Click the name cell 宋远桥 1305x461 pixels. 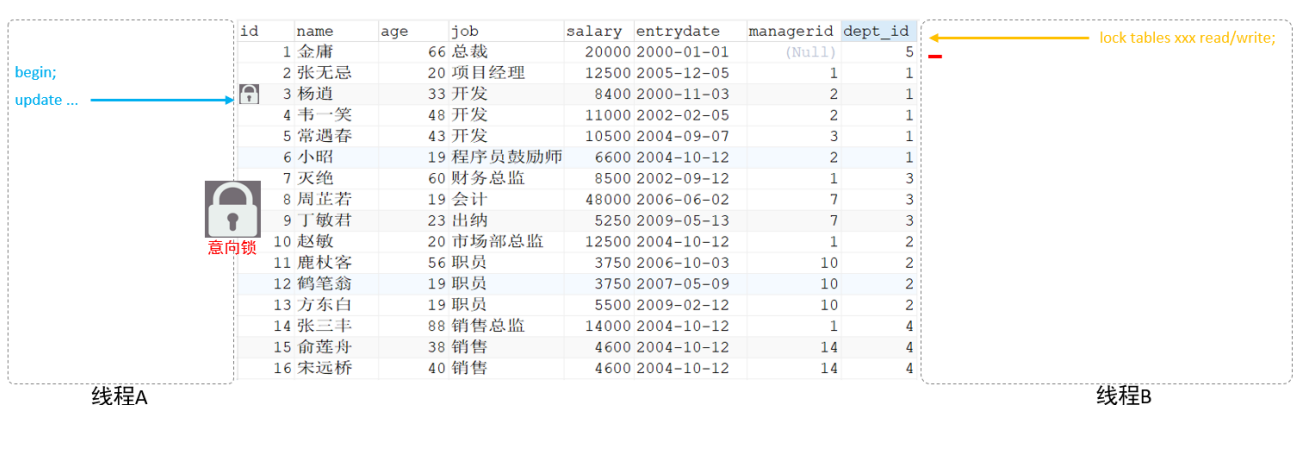[x=323, y=367]
